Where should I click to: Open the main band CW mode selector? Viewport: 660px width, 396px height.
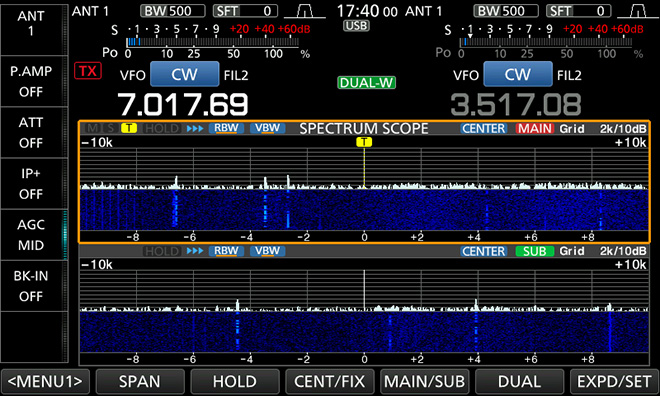tap(184, 74)
